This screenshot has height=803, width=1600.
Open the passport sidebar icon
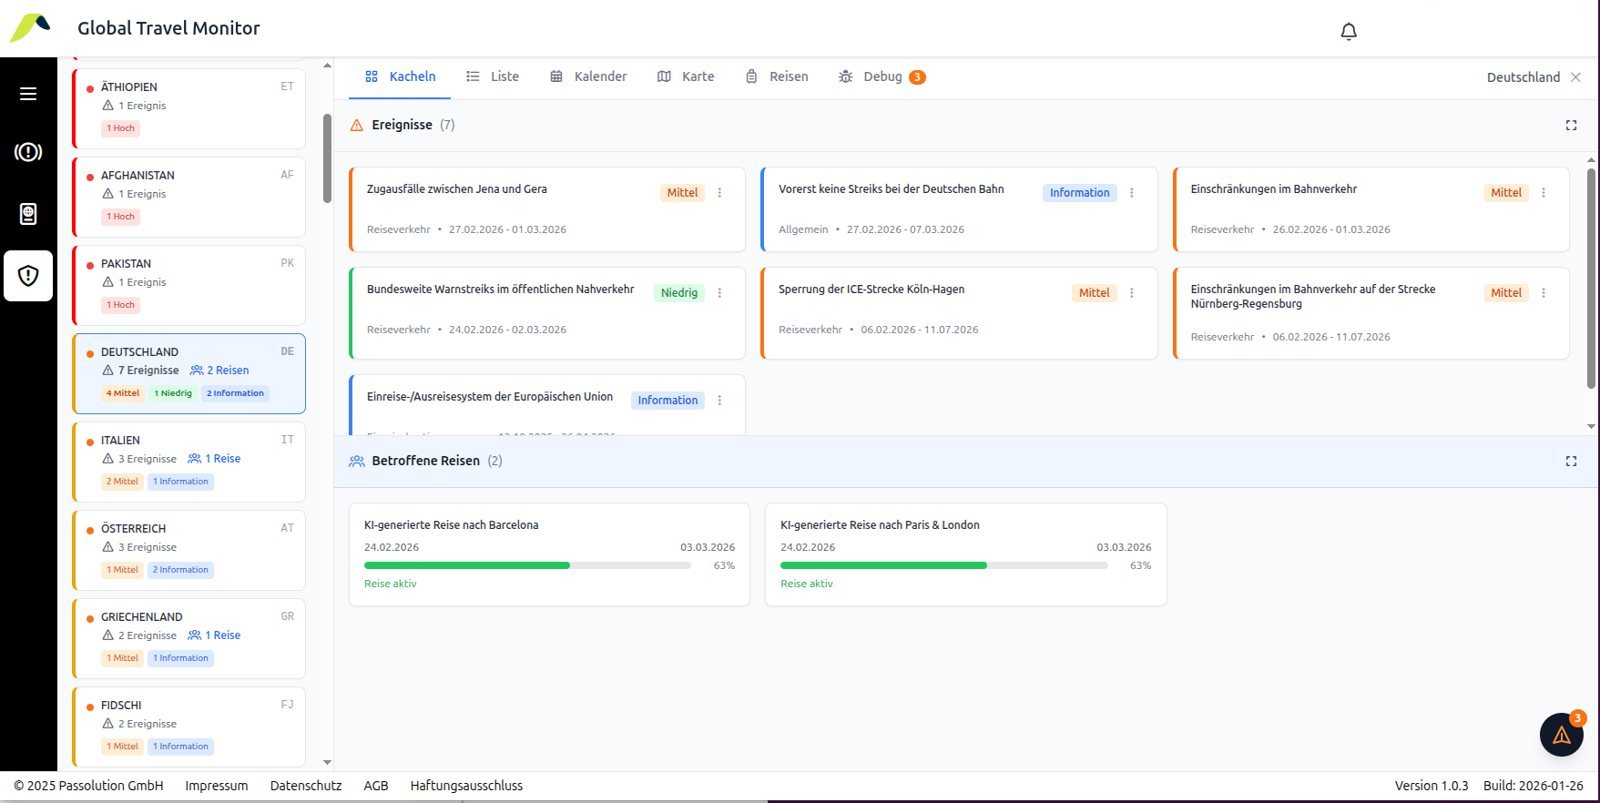(x=28, y=214)
